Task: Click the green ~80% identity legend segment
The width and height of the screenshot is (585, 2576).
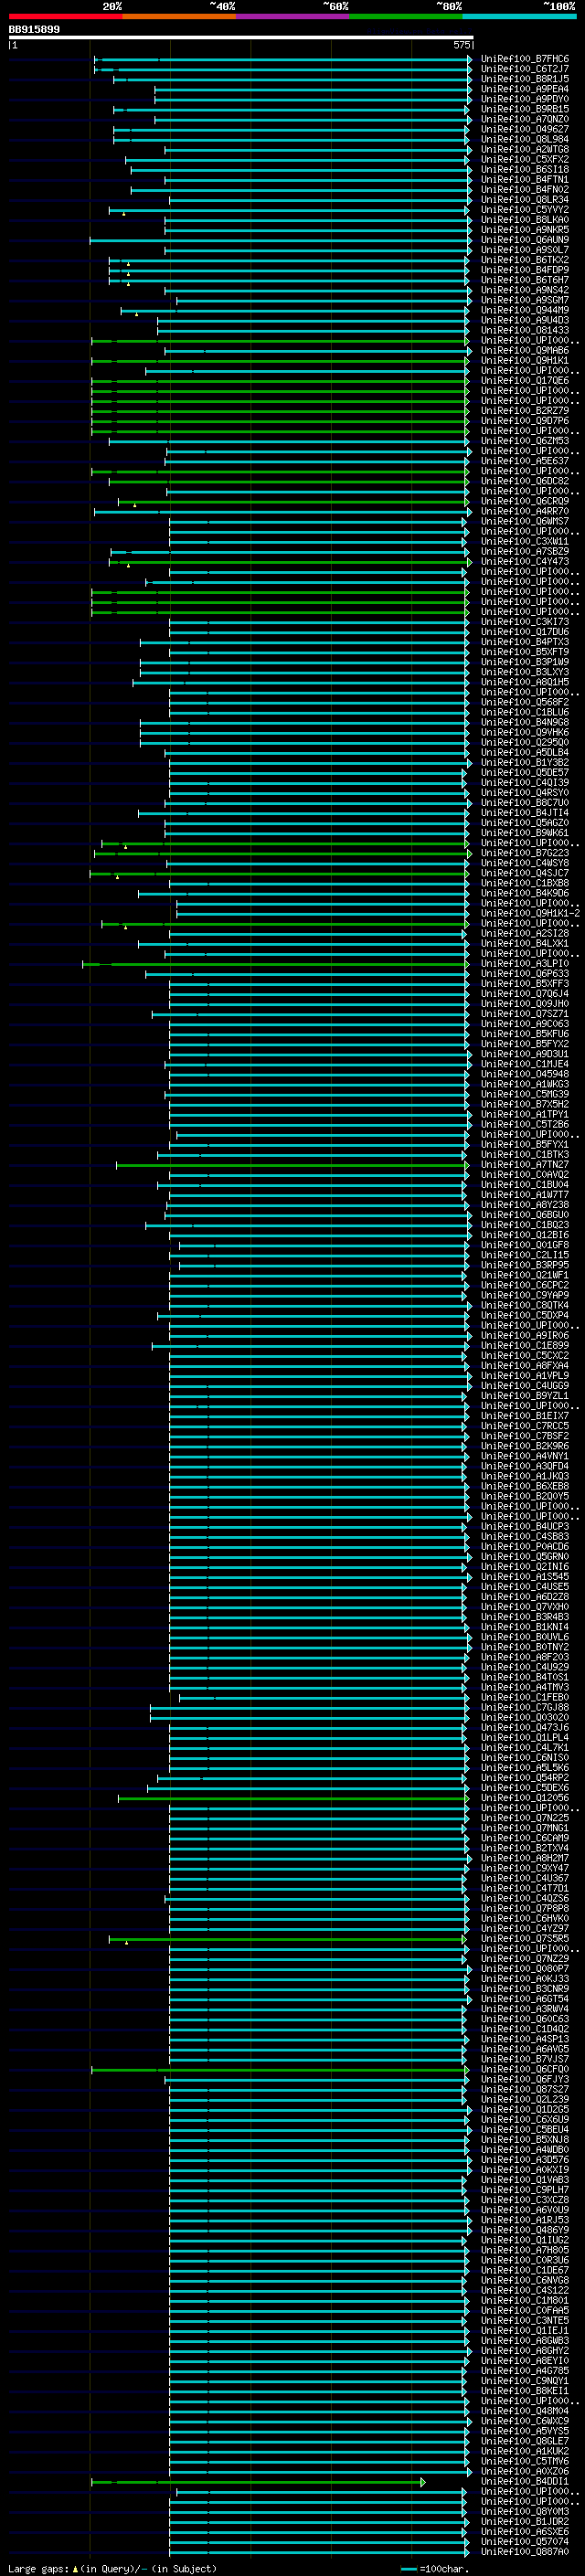Action: [406, 16]
